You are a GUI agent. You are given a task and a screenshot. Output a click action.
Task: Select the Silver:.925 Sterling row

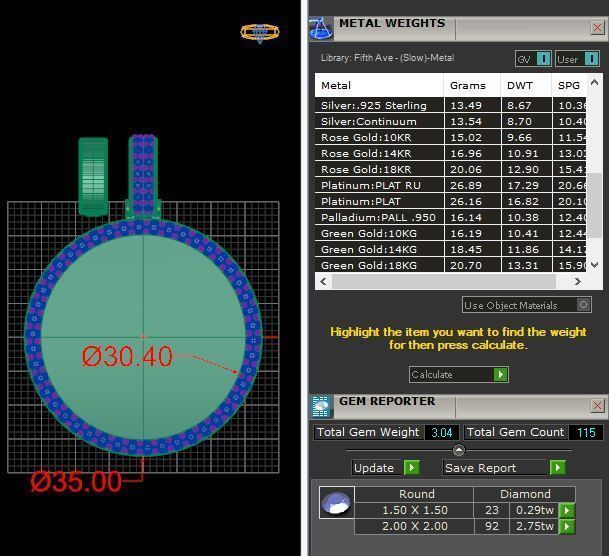451,105
